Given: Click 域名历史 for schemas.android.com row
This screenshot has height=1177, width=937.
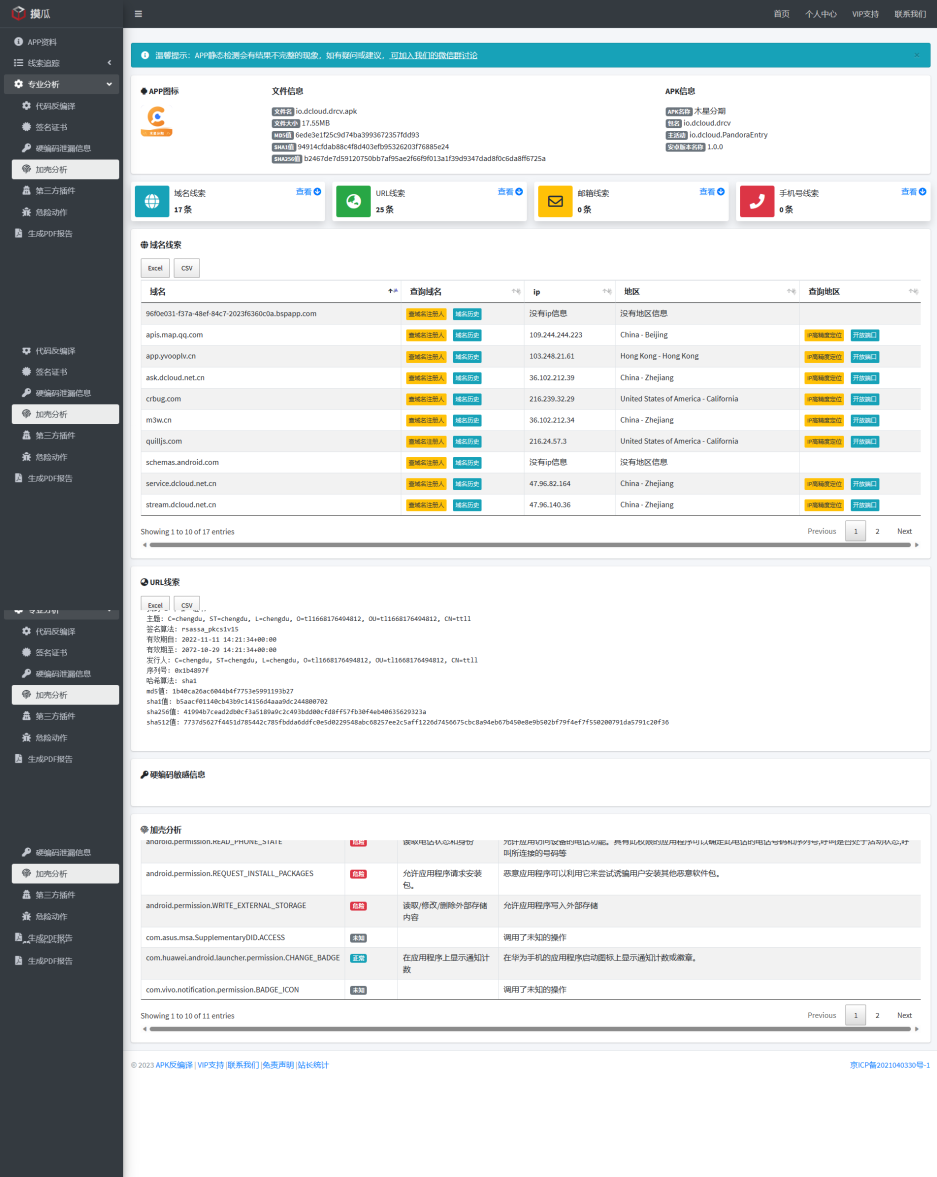Looking at the screenshot, I should coord(467,463).
